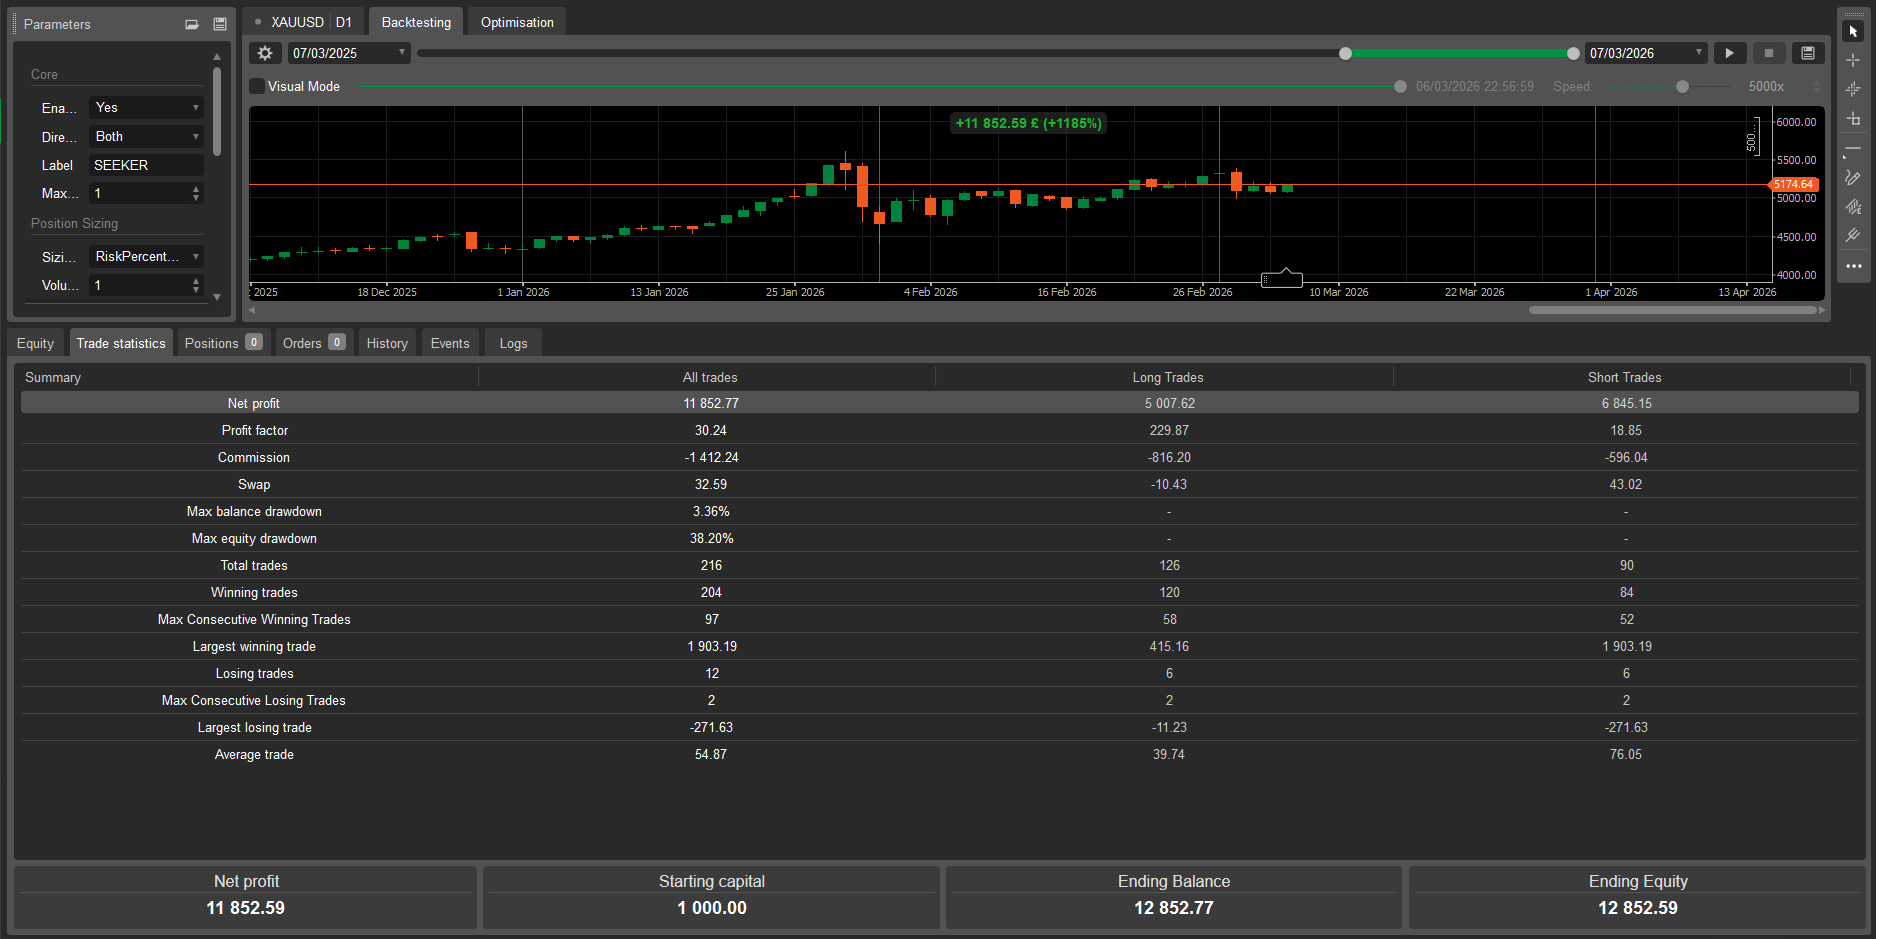Toggle the Positions counter badge tab
The width and height of the screenshot is (1881, 939).
[x=254, y=342]
